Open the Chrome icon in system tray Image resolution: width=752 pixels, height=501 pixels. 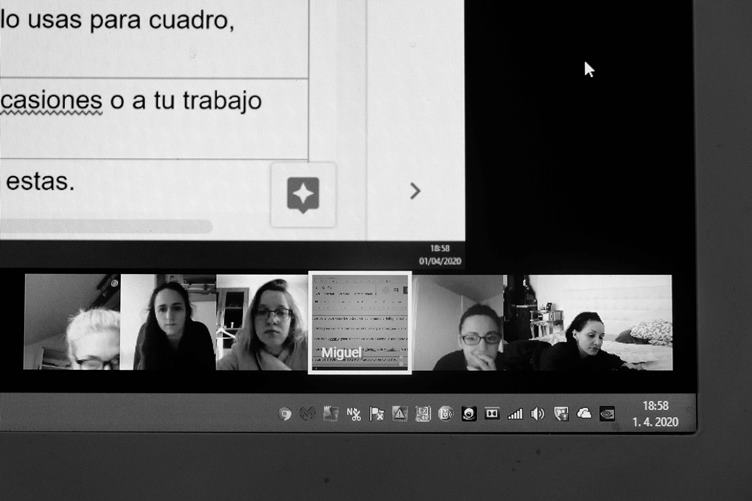[285, 413]
